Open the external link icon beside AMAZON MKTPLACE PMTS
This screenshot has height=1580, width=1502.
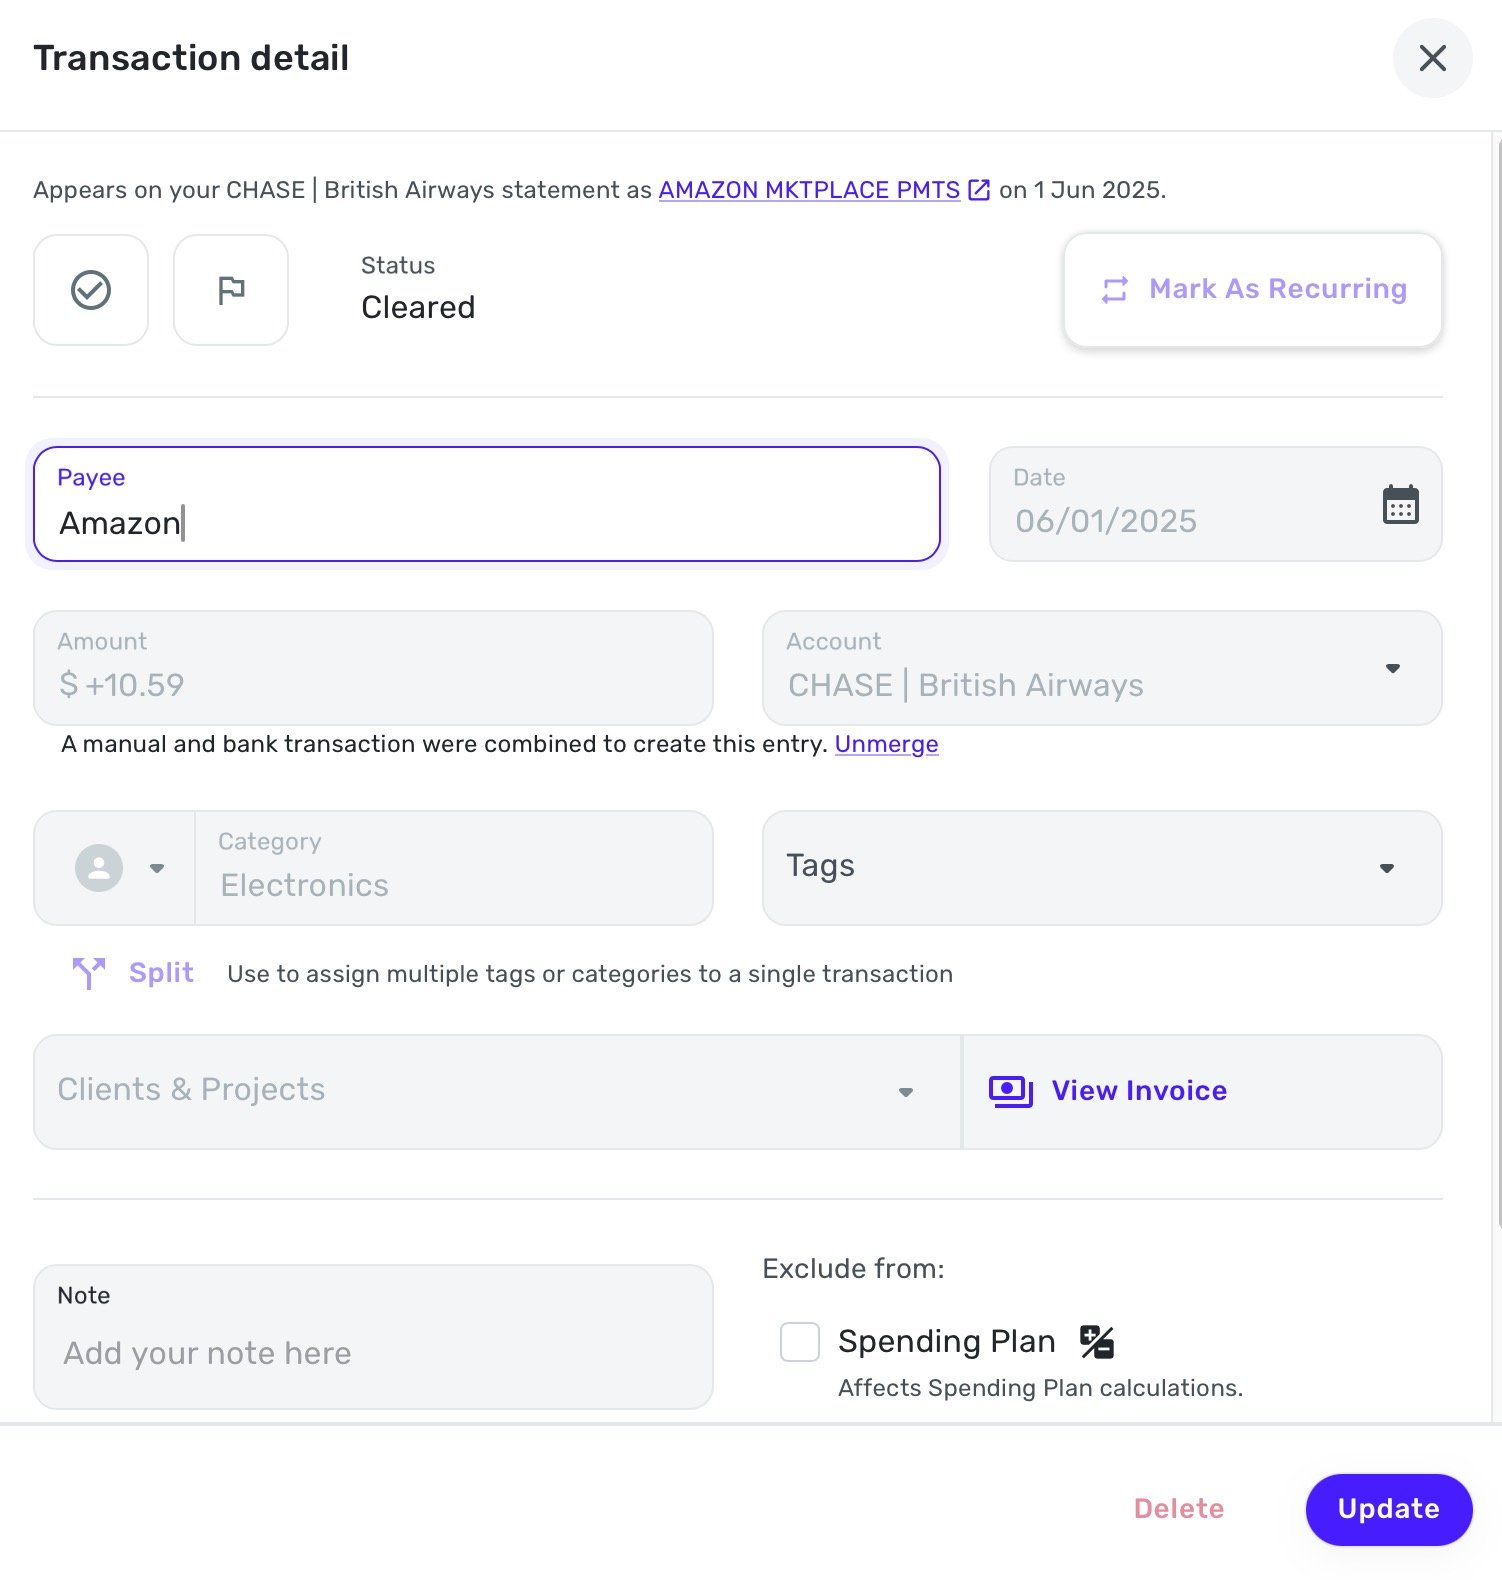(979, 190)
